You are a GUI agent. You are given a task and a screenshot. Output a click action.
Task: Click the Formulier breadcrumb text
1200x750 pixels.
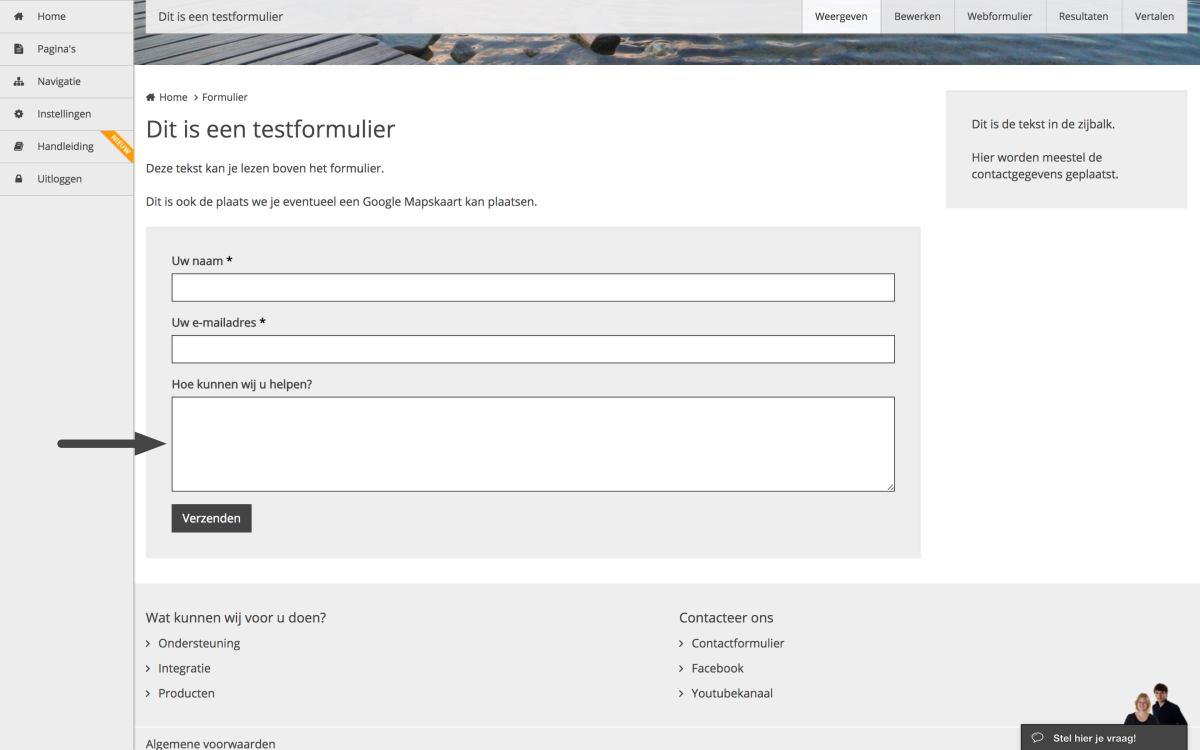pyautogui.click(x=225, y=97)
